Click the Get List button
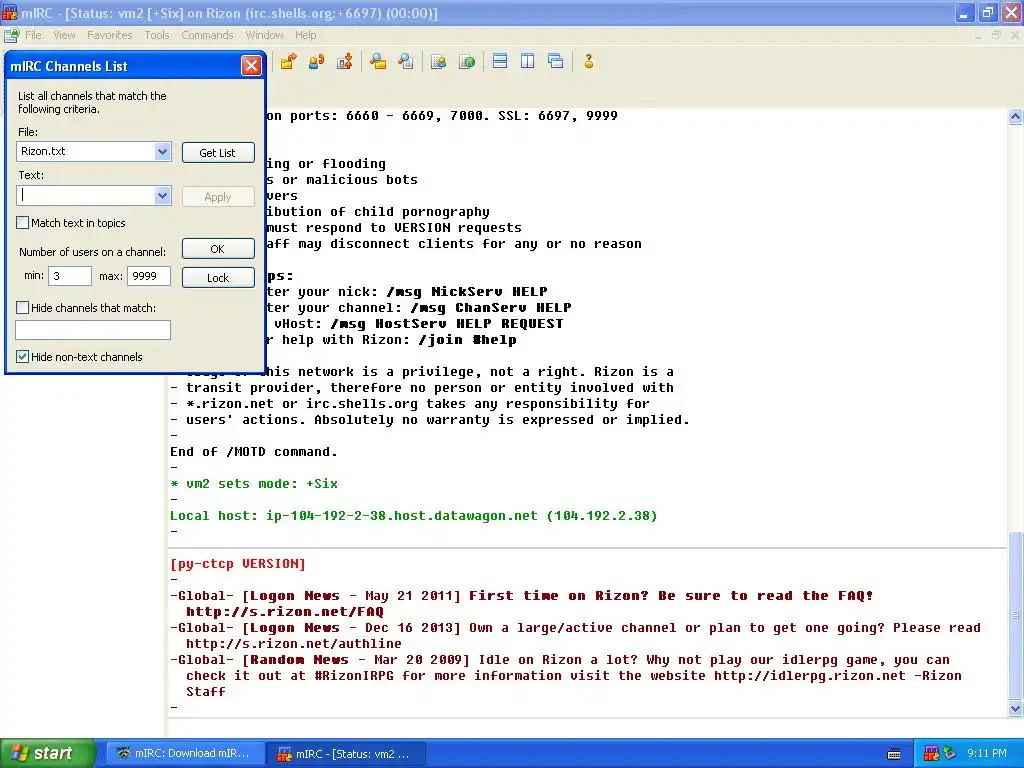Viewport: 1024px width, 768px height. (218, 153)
